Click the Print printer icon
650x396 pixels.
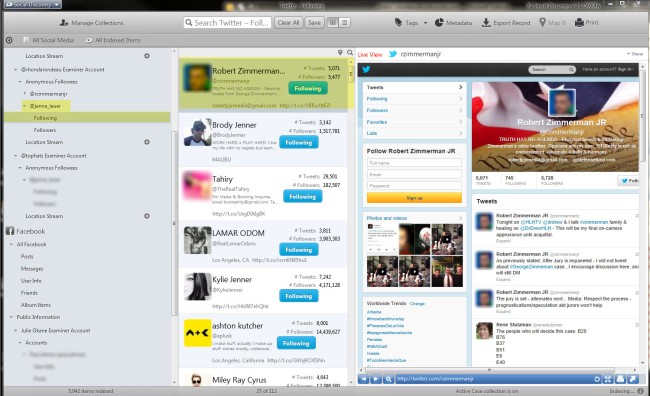click(579, 23)
